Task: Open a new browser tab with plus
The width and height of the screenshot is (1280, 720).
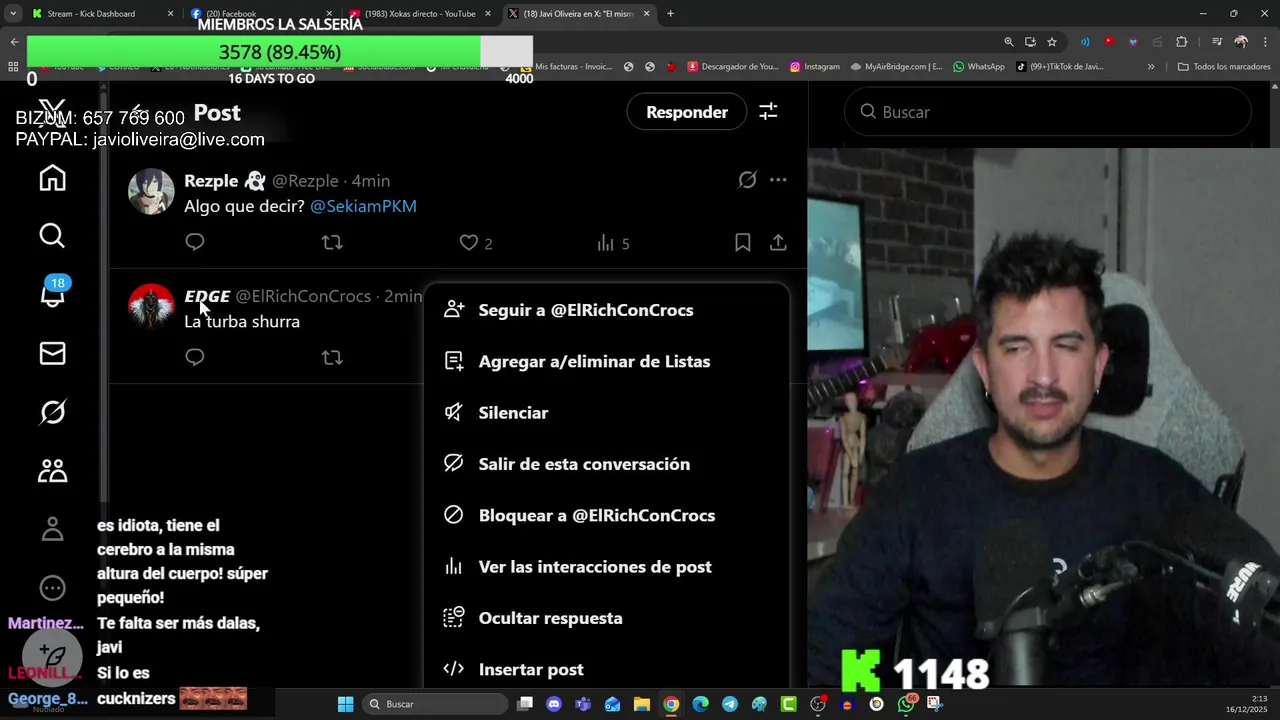Action: coord(670,14)
